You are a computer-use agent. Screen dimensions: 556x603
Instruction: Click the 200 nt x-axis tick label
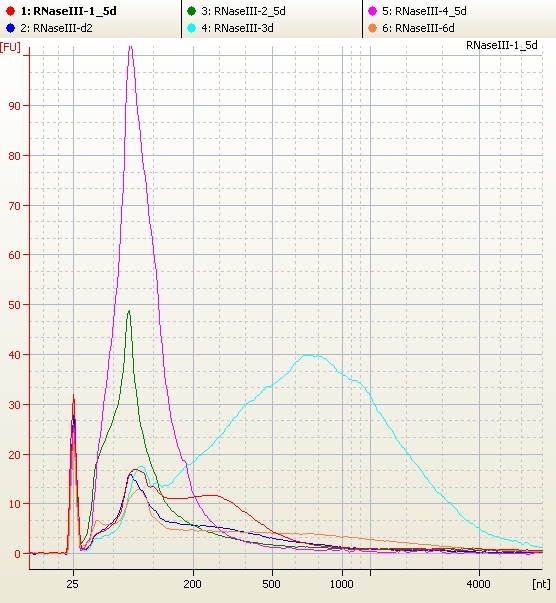(192, 584)
